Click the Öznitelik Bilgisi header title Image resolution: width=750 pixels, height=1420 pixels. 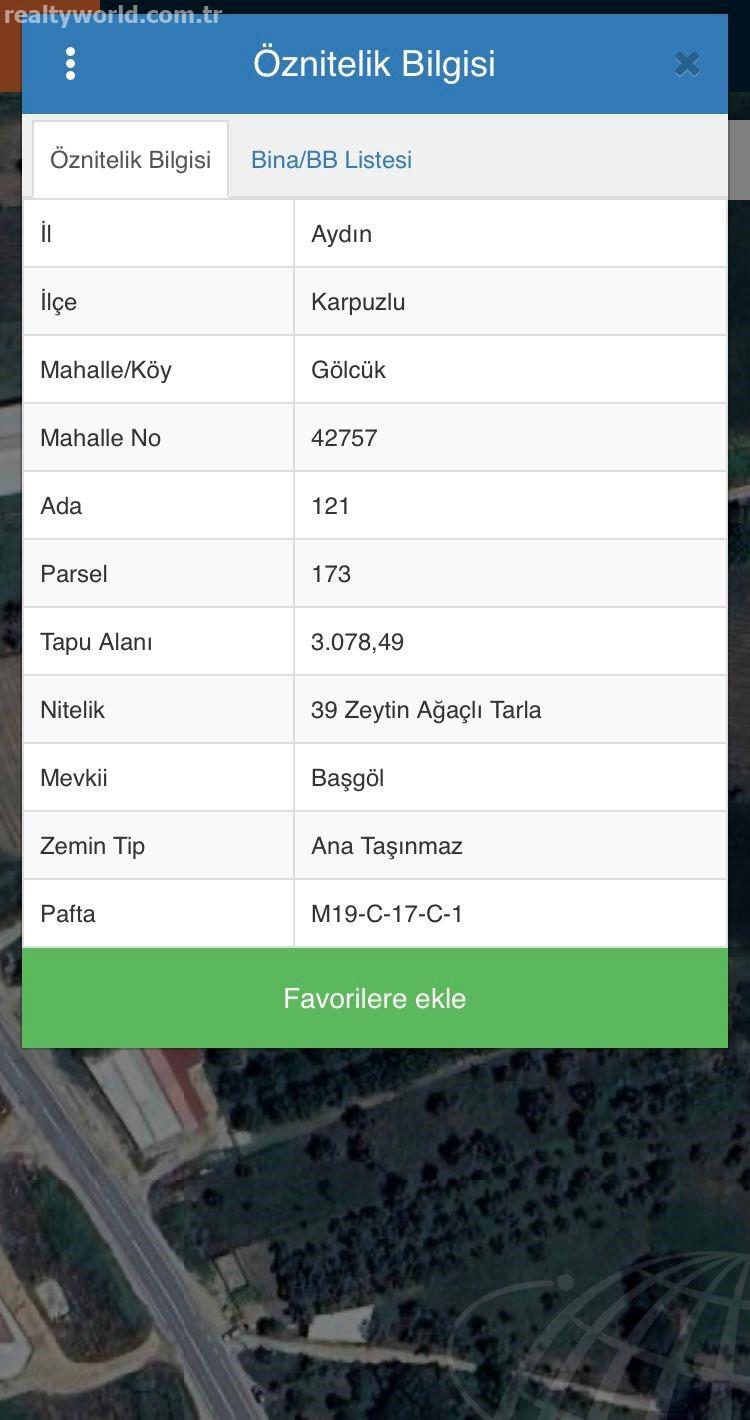[x=374, y=64]
